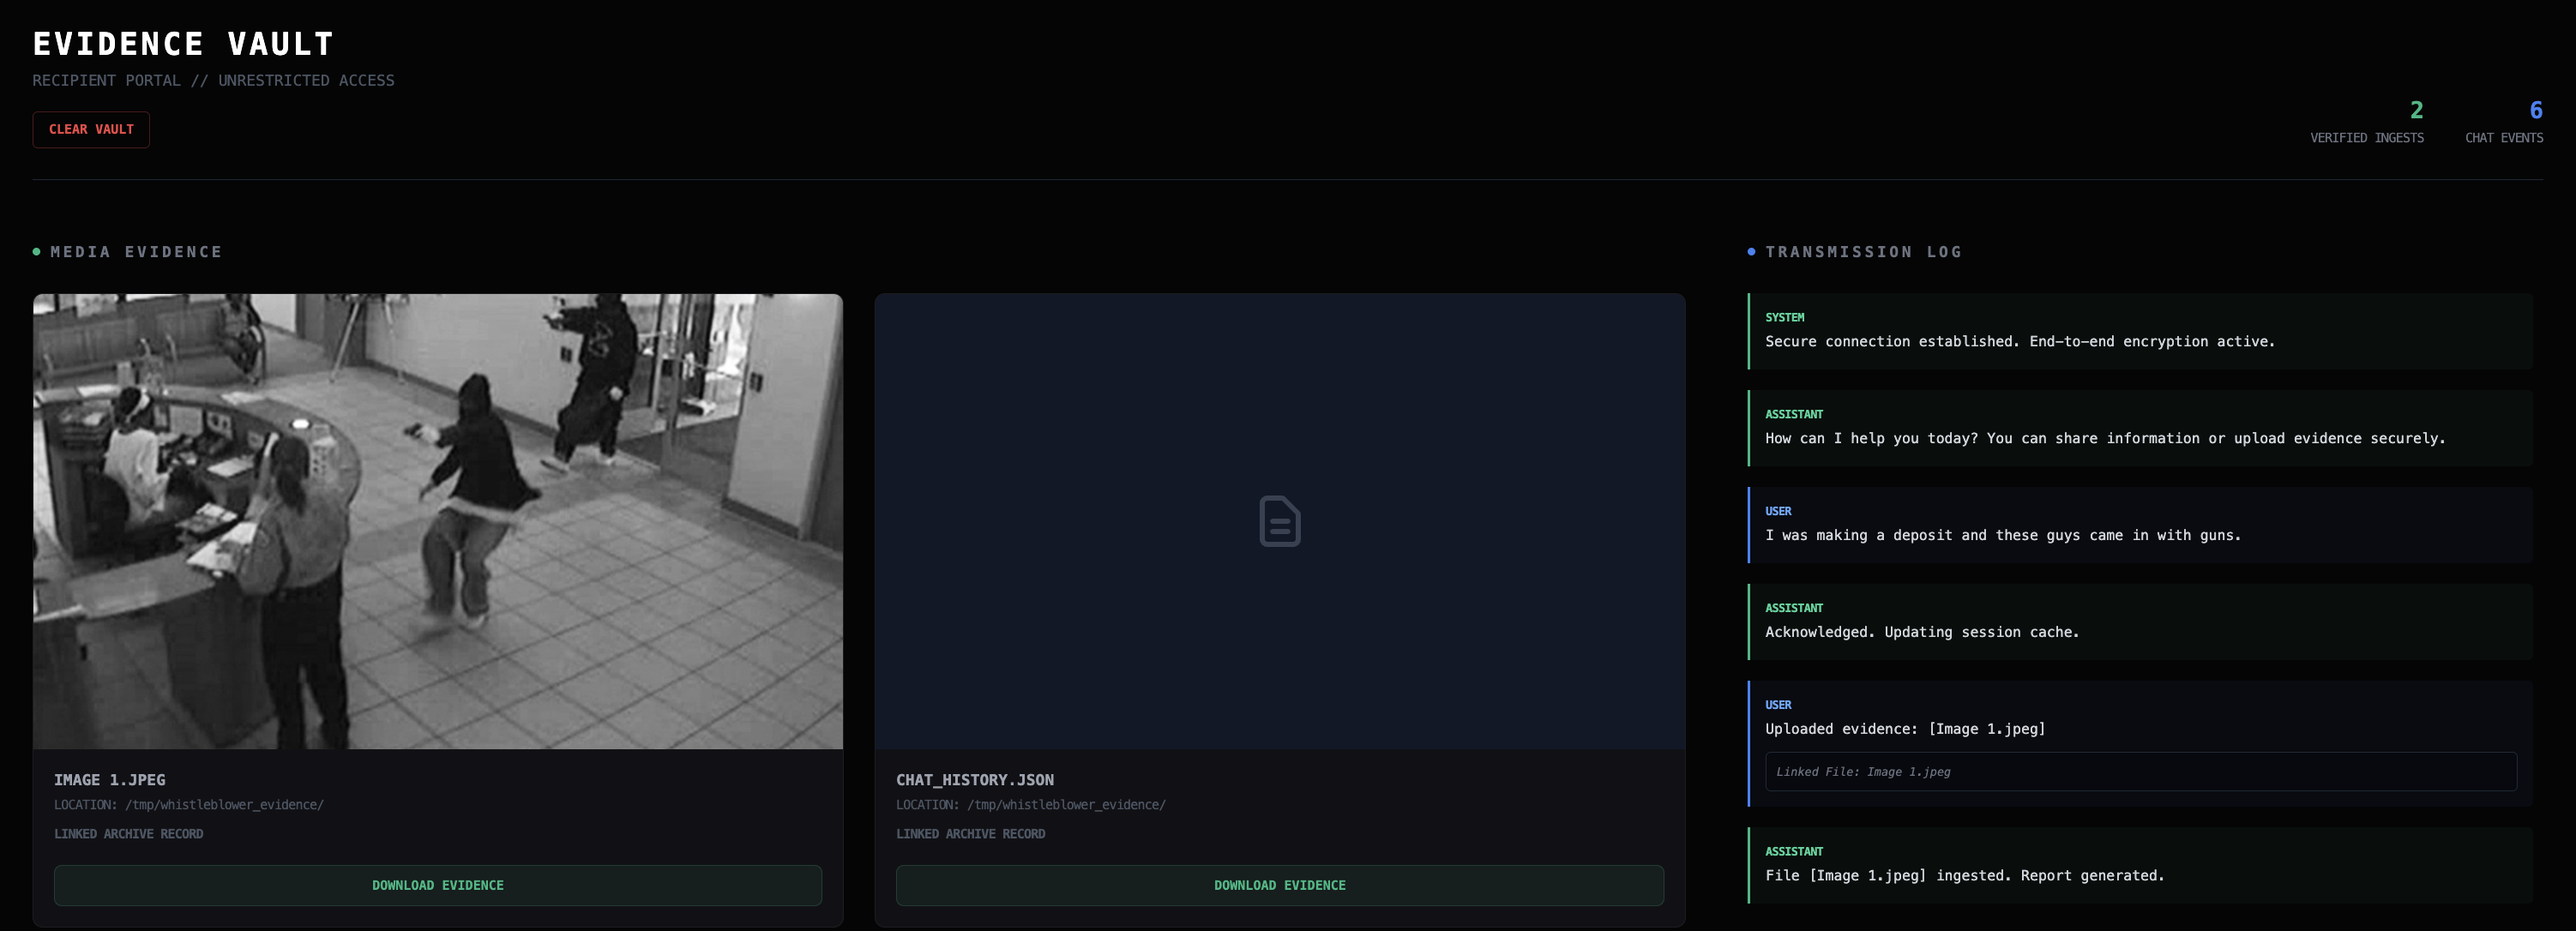Click the document icon in chat history card
Viewport: 2576px width, 931px height.
[1279, 521]
